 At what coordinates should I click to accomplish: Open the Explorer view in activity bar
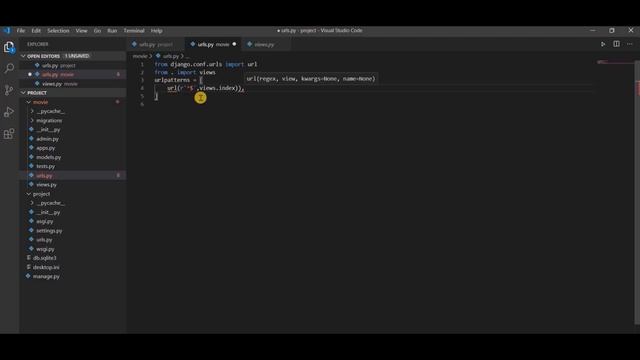point(9,47)
